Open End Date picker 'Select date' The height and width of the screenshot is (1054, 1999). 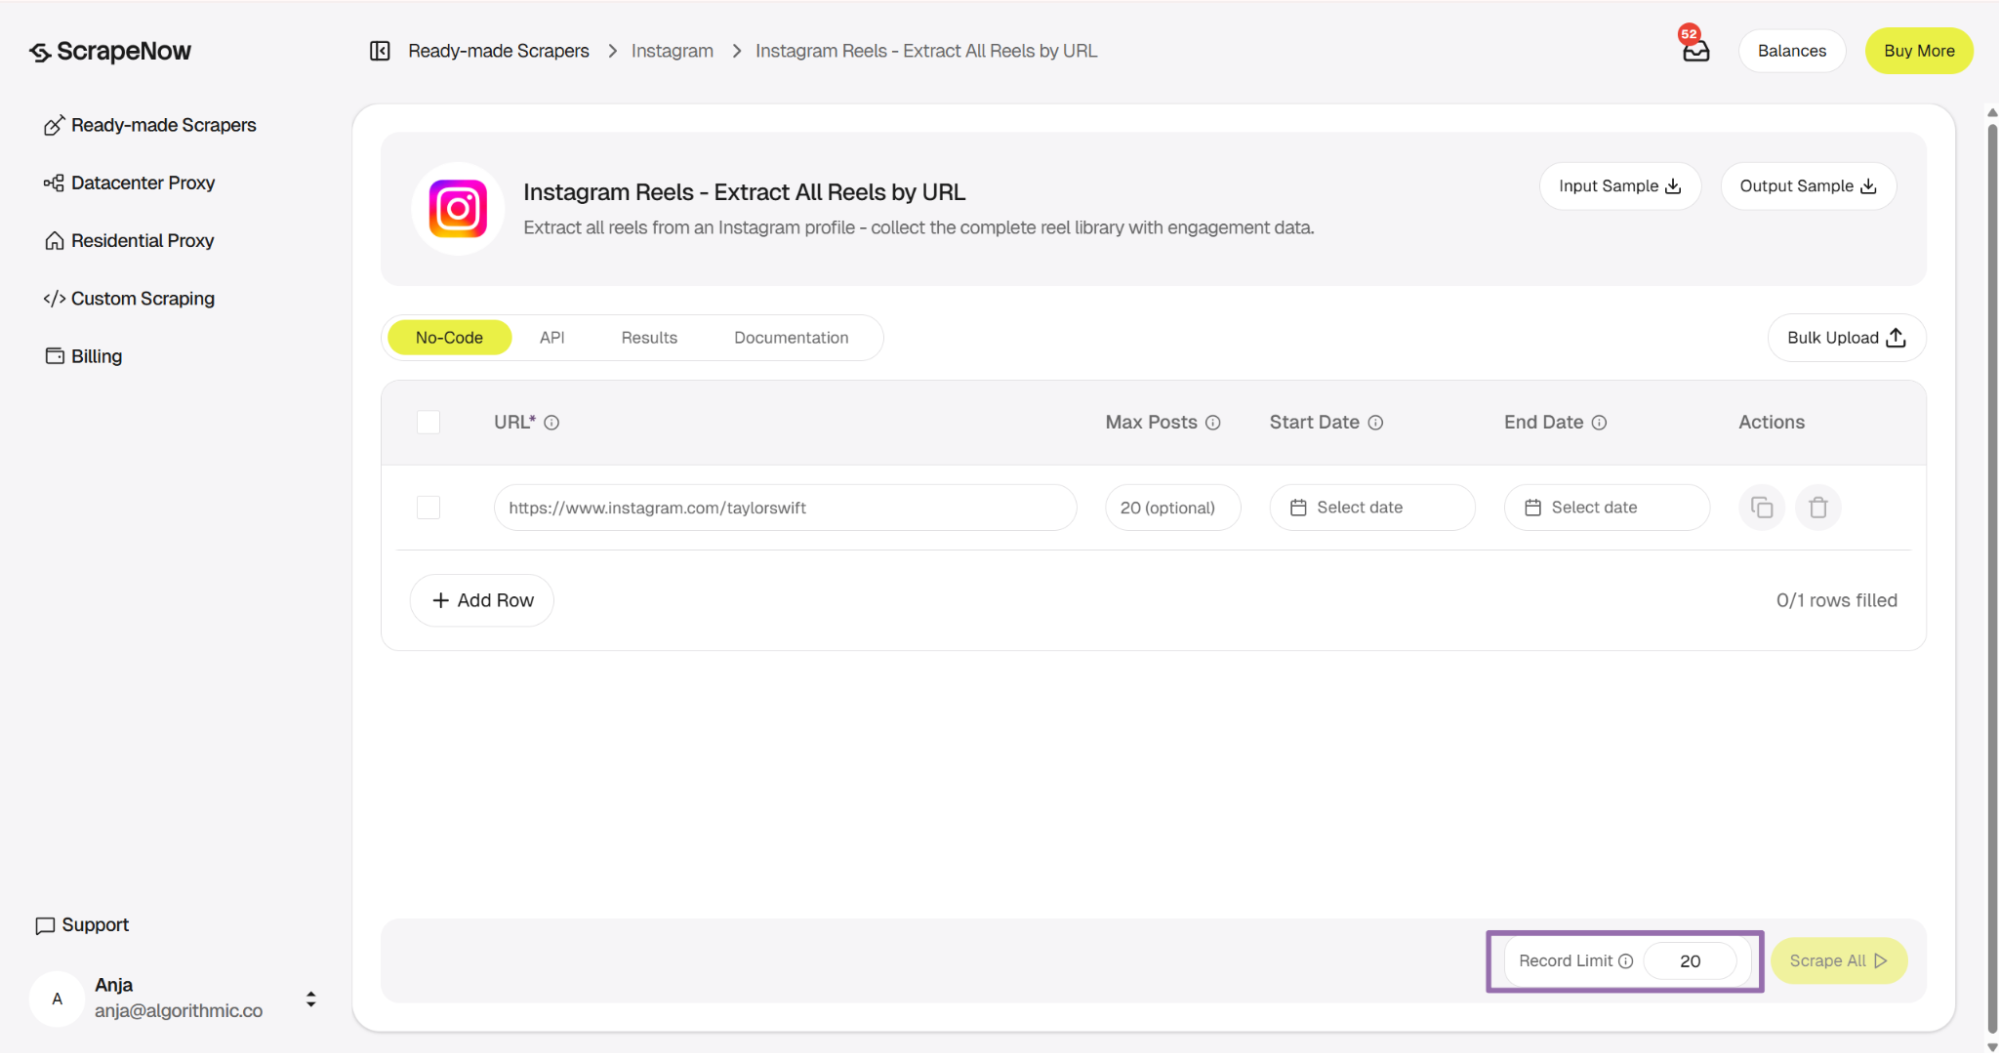point(1607,508)
